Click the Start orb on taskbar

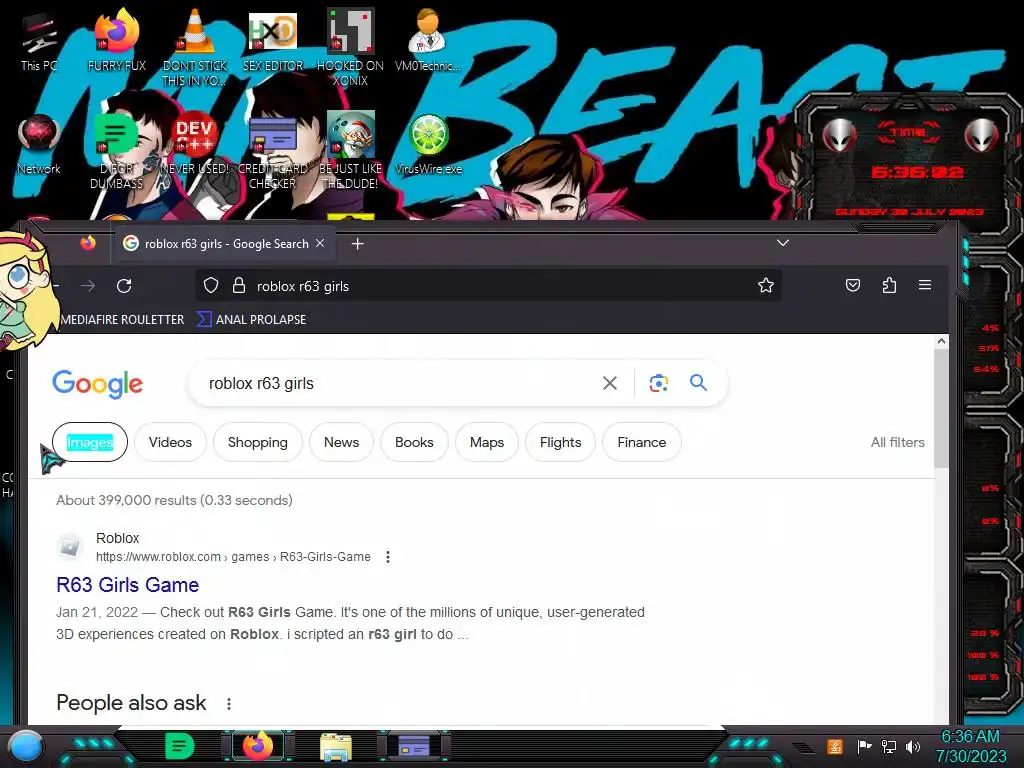coord(26,746)
